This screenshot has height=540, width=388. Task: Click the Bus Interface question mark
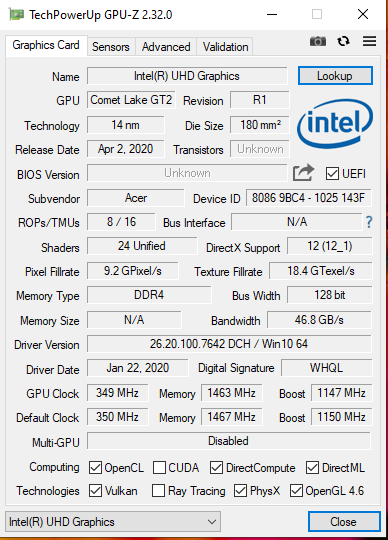[369, 222]
